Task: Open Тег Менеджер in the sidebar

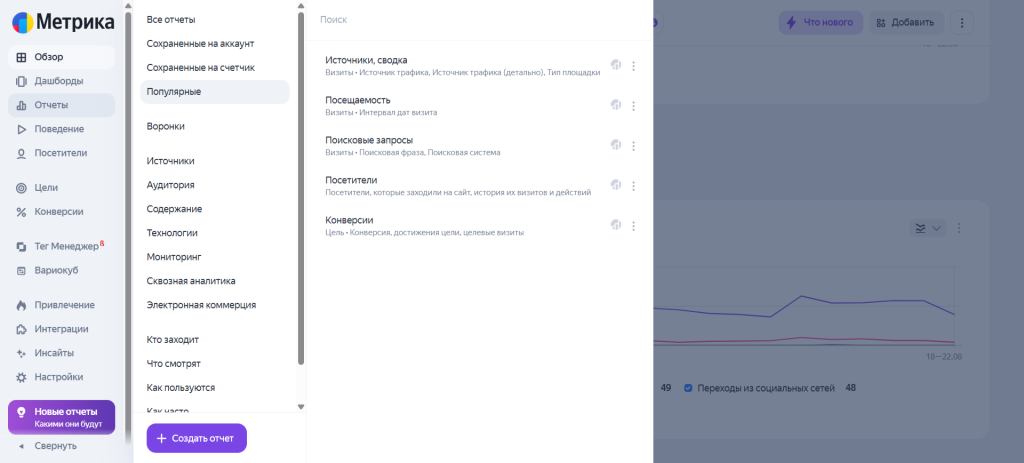Action: [x=62, y=246]
